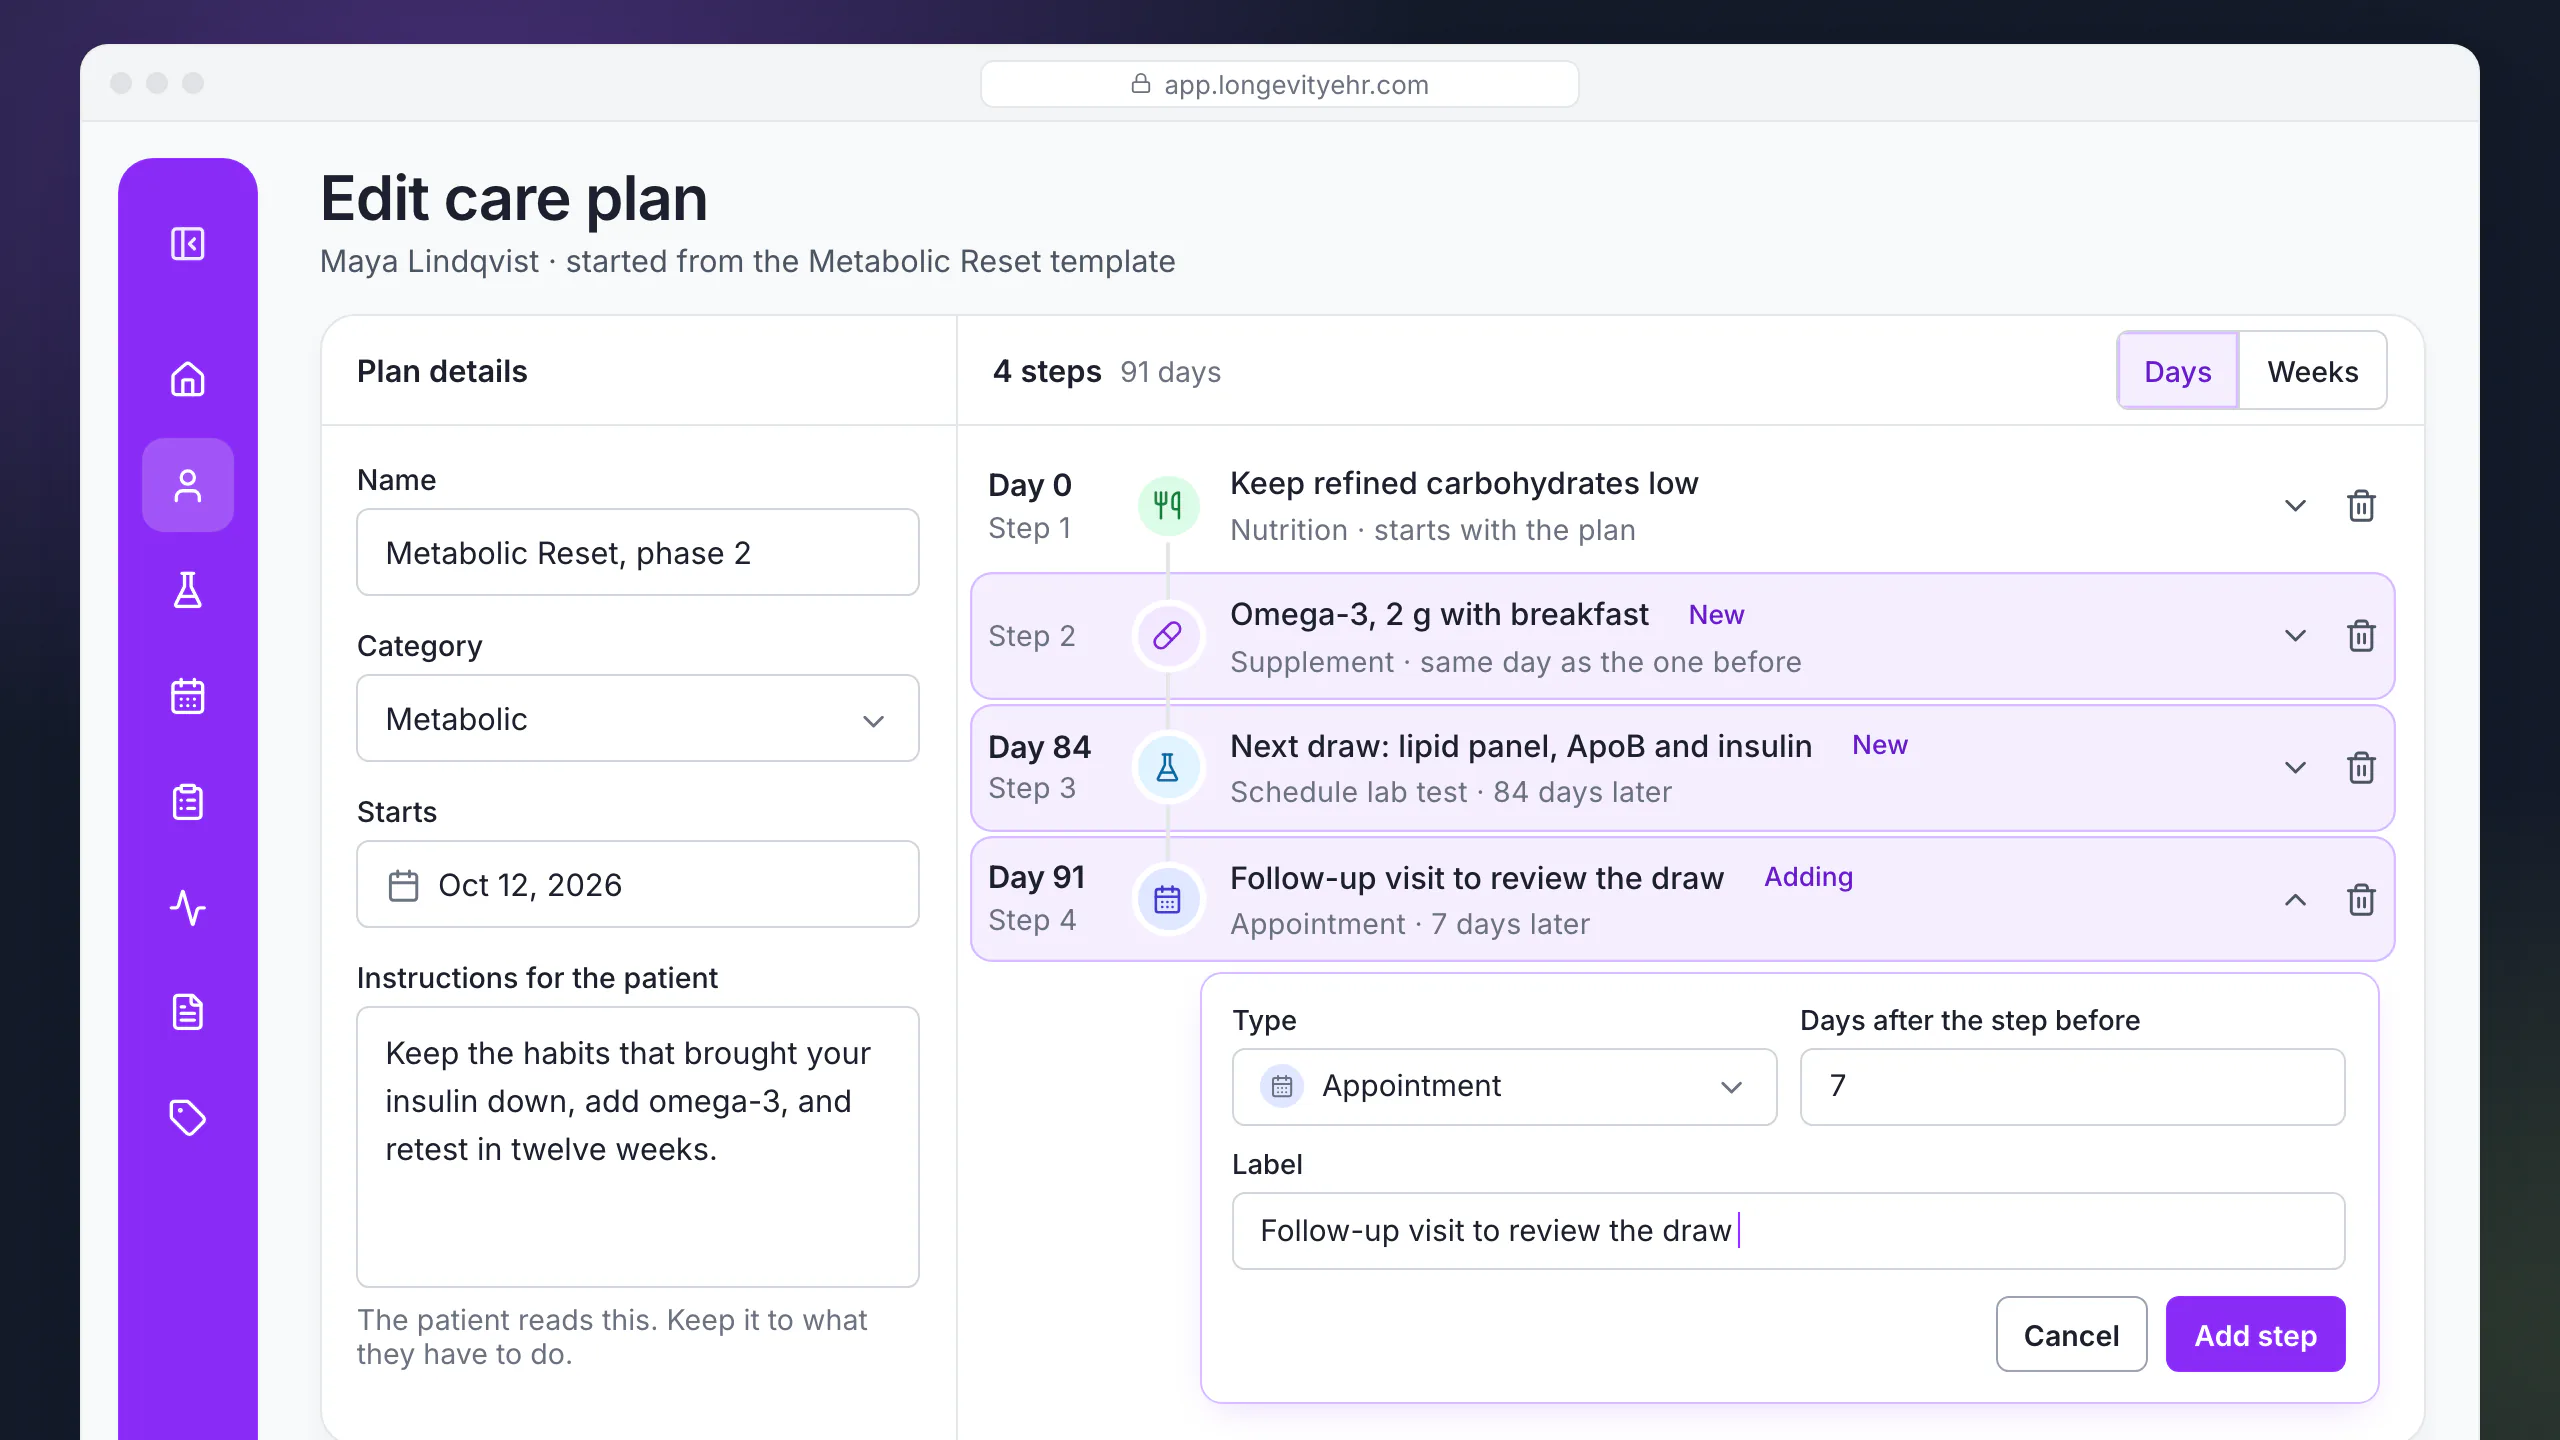Delete the Follow-up visit step

click(2361, 900)
